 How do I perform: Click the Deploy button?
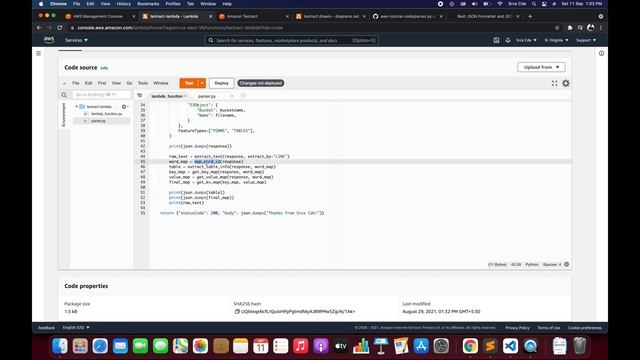[x=222, y=83]
